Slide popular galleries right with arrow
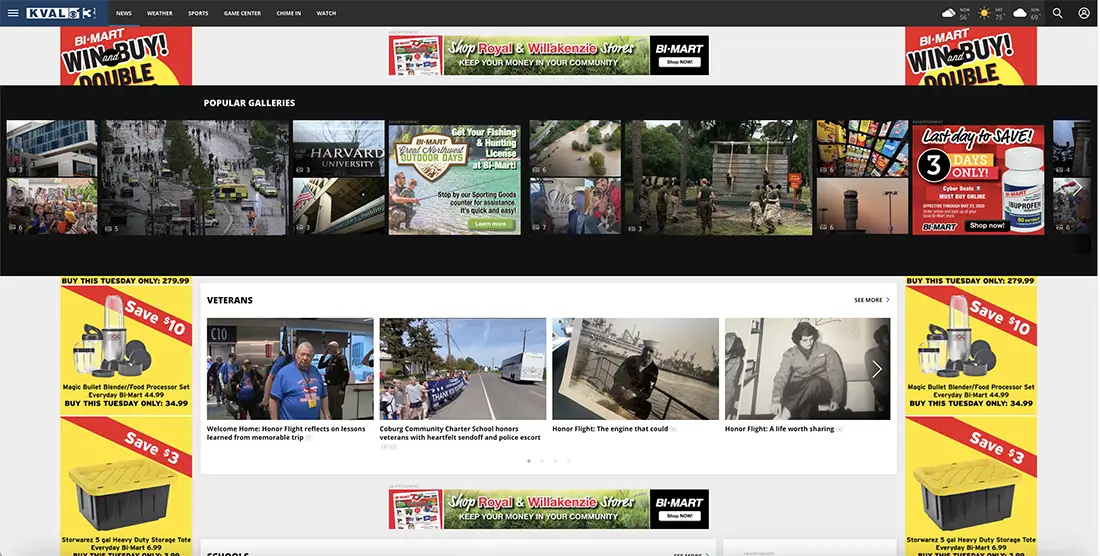 pos(1079,187)
